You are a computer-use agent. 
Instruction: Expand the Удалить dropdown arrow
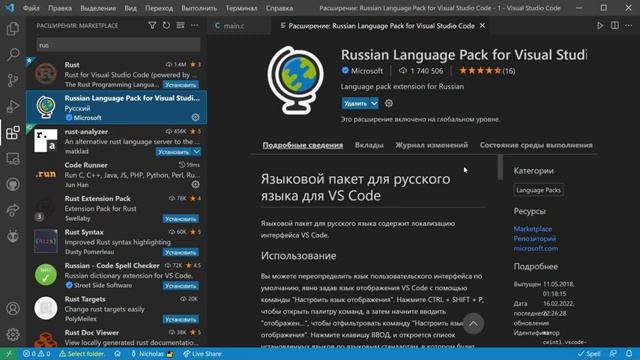[x=374, y=103]
